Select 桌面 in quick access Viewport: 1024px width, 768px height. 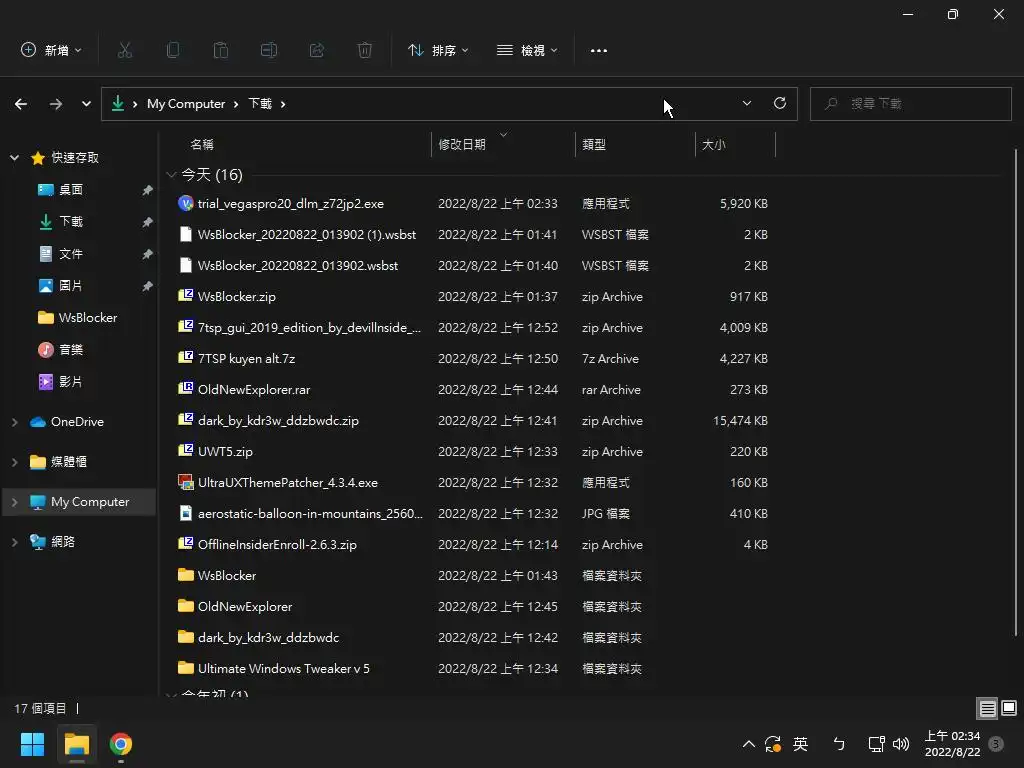click(71, 189)
